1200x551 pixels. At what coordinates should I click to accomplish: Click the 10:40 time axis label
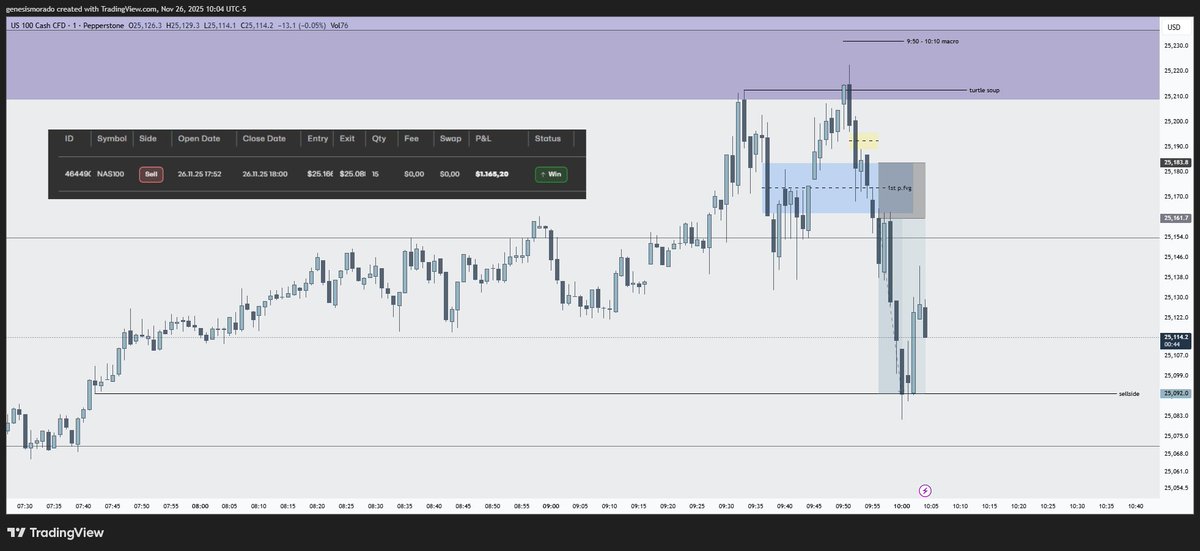(x=1134, y=507)
